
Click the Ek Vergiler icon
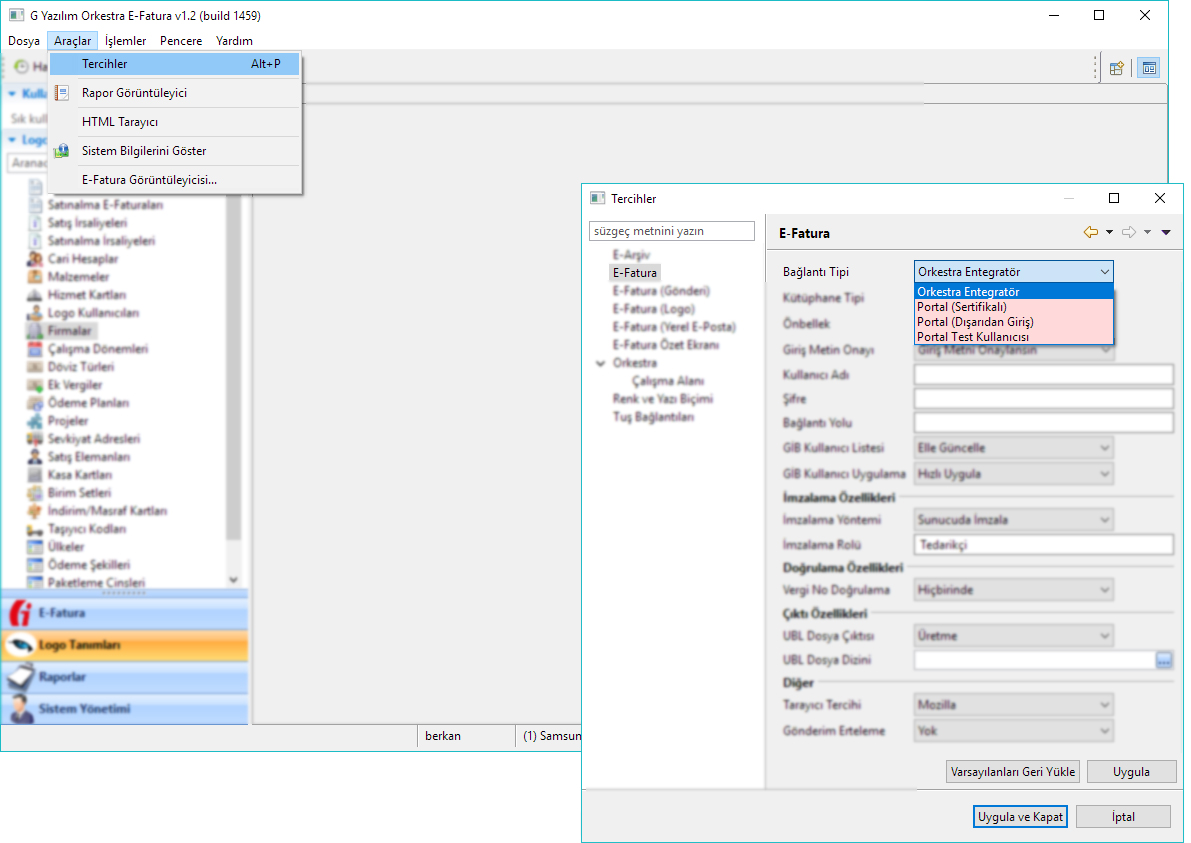[34, 385]
